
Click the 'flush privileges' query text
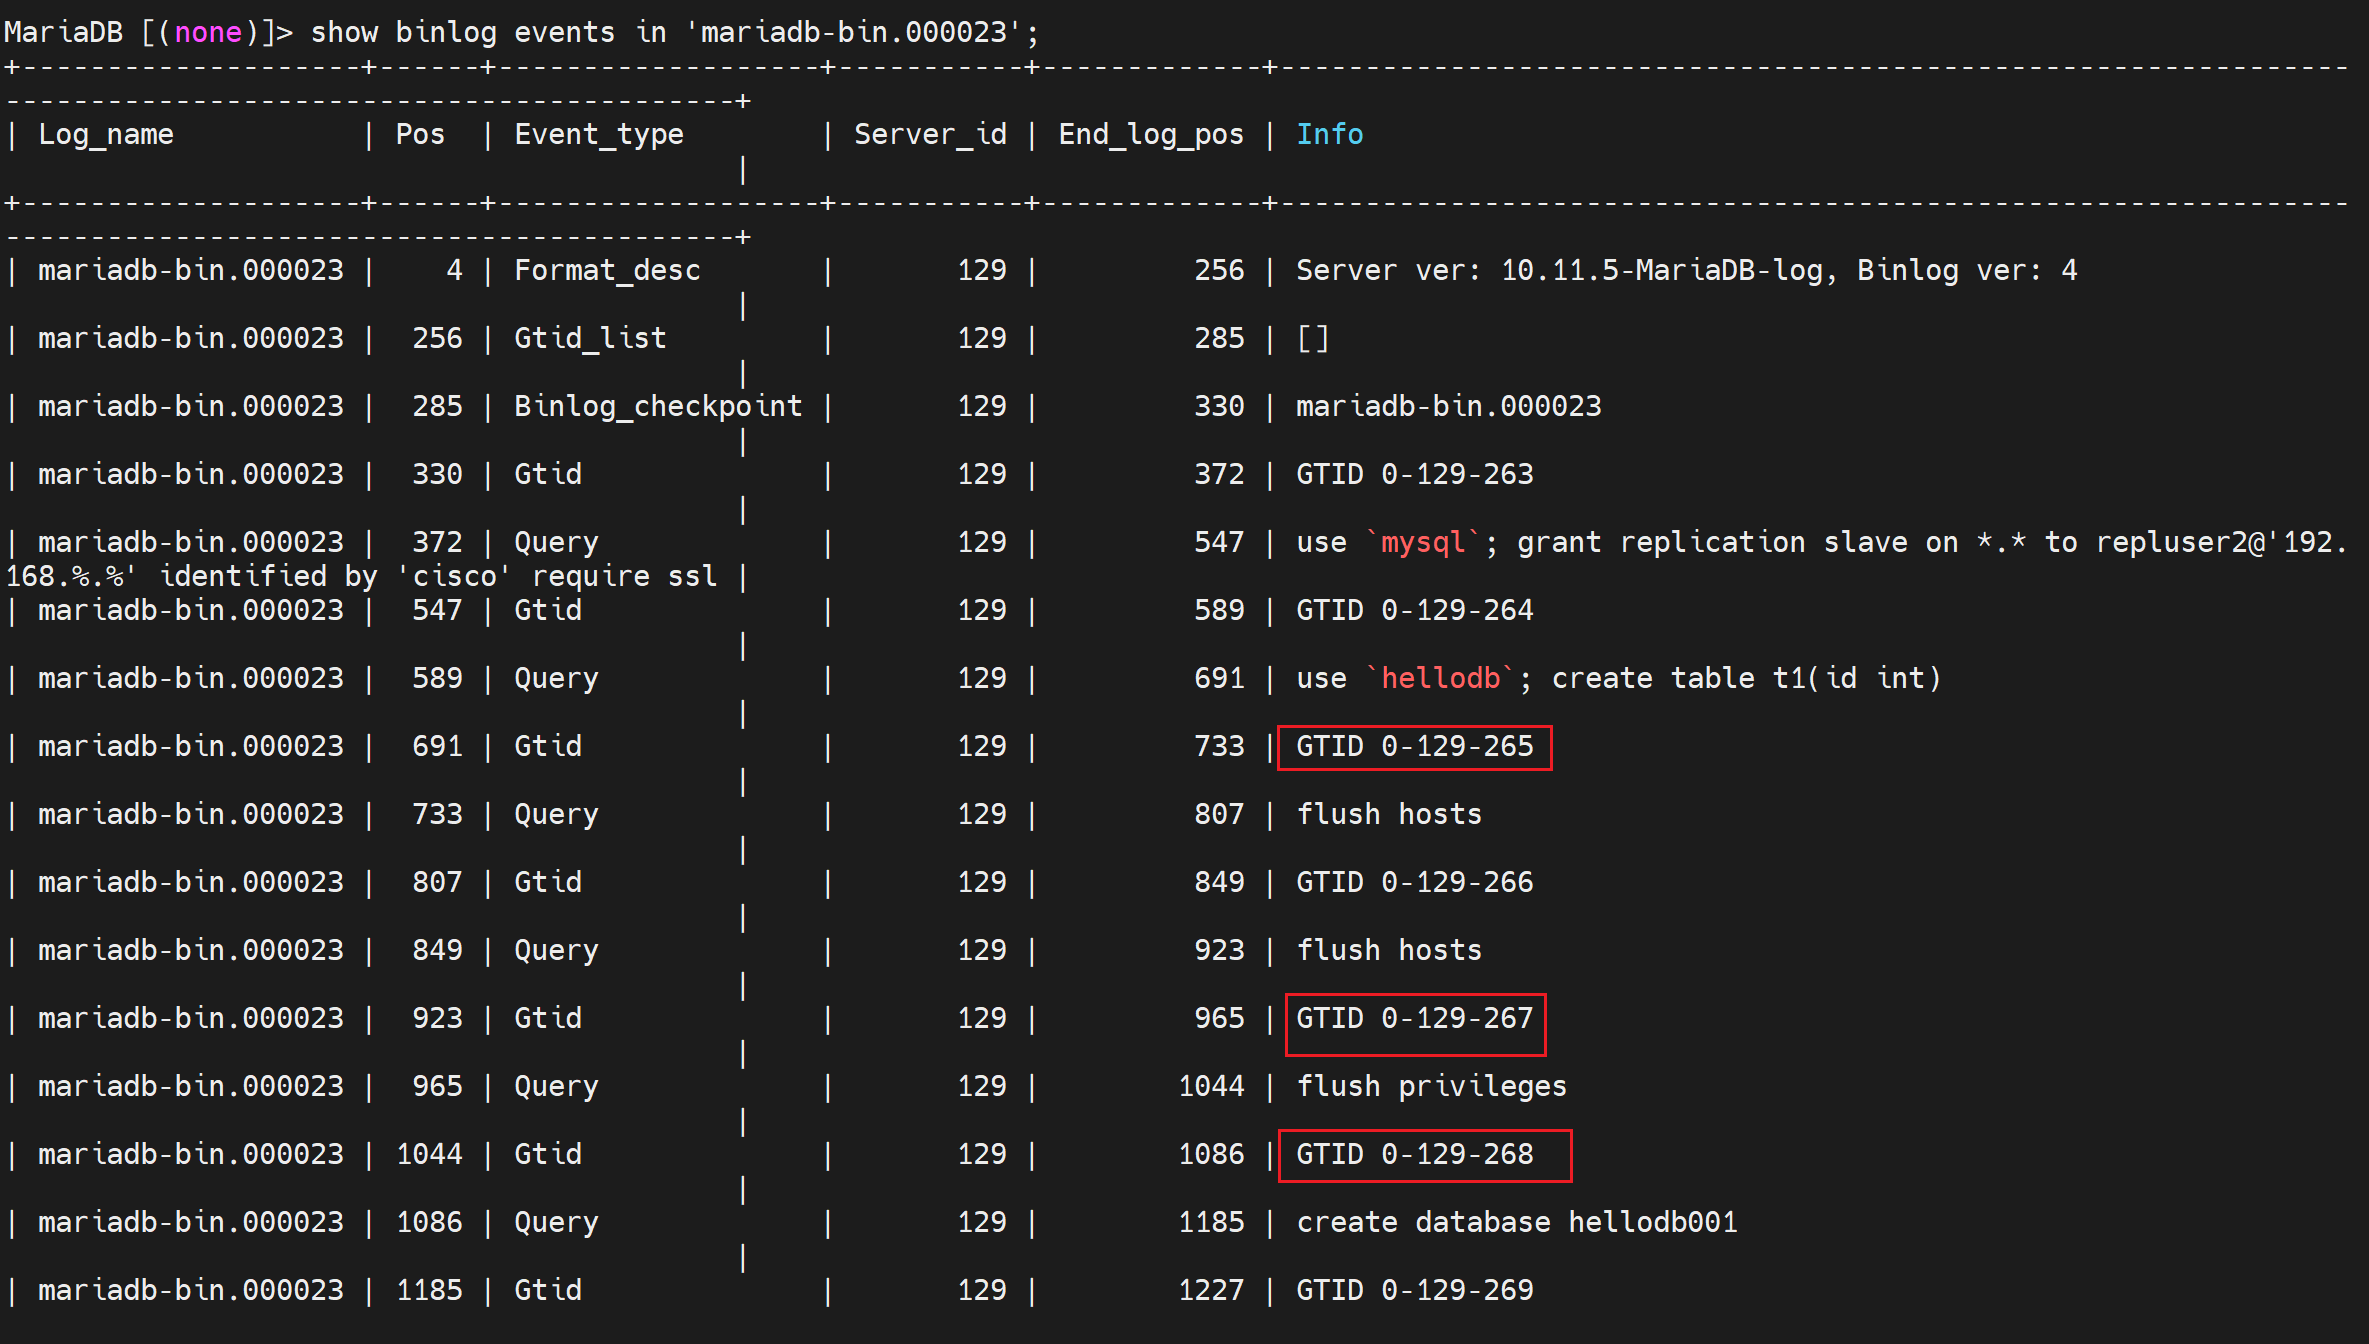point(1432,1087)
